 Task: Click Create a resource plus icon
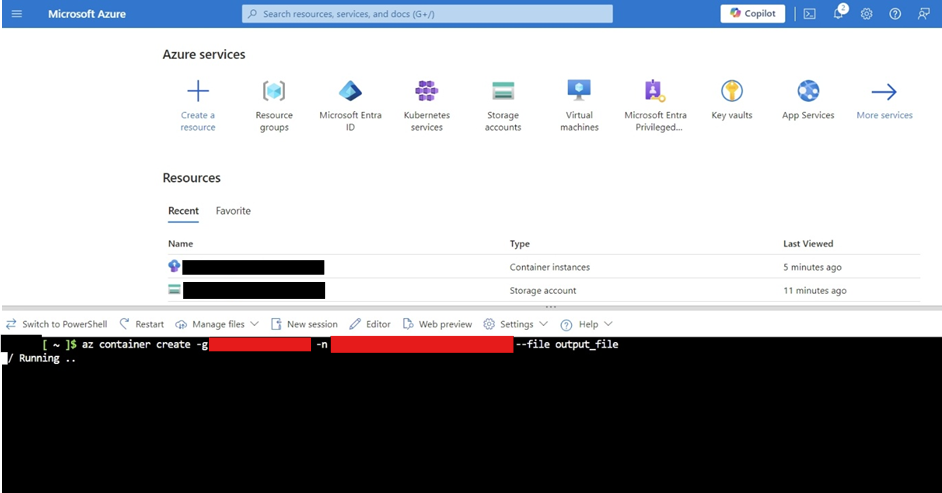(x=198, y=92)
